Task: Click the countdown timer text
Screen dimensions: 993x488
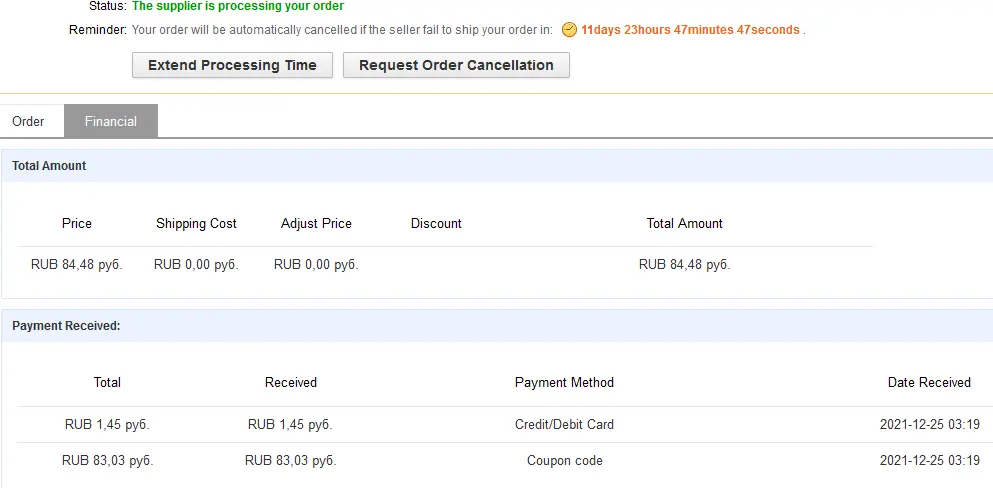Action: [x=690, y=30]
